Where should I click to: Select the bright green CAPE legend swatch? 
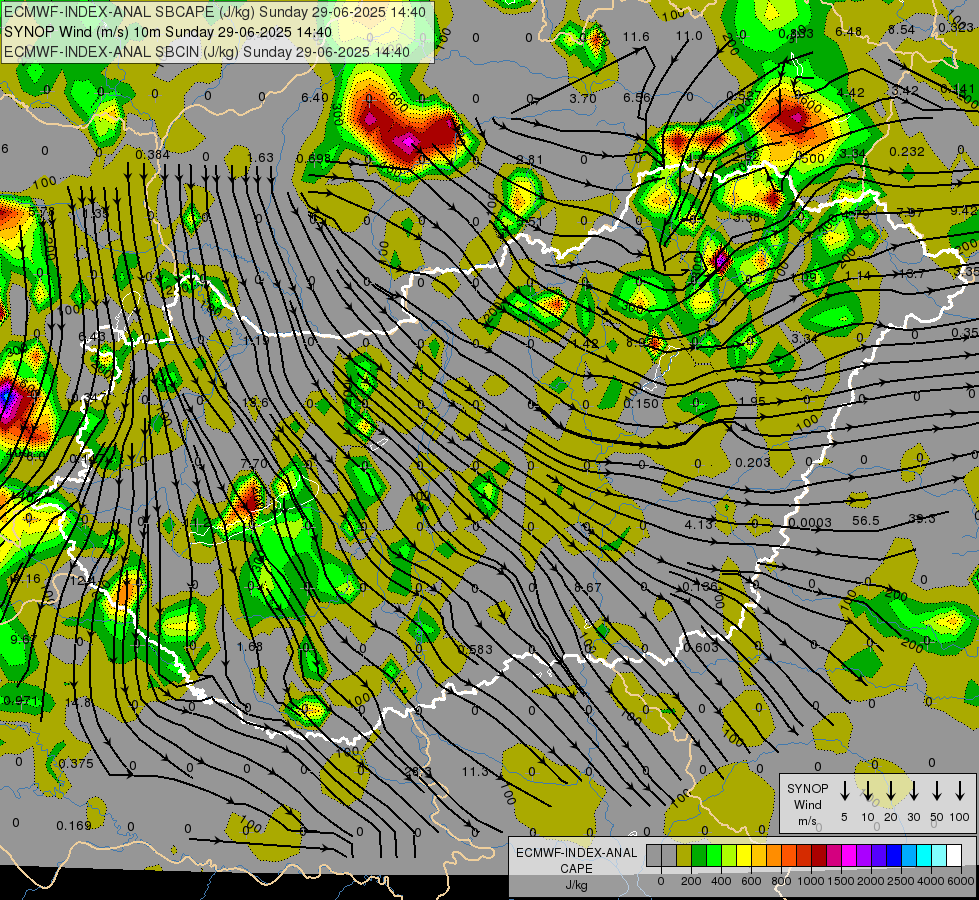coord(714,856)
